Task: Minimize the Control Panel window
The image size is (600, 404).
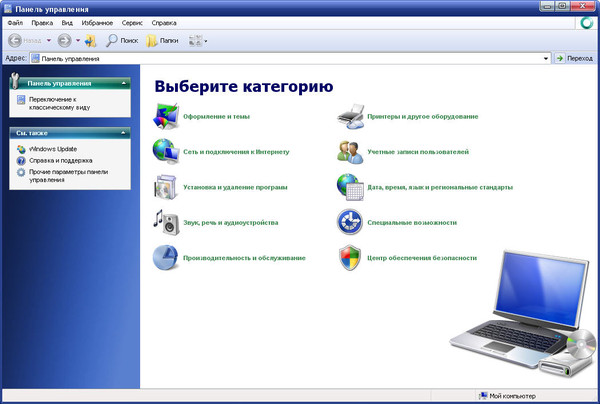Action: 547,6
